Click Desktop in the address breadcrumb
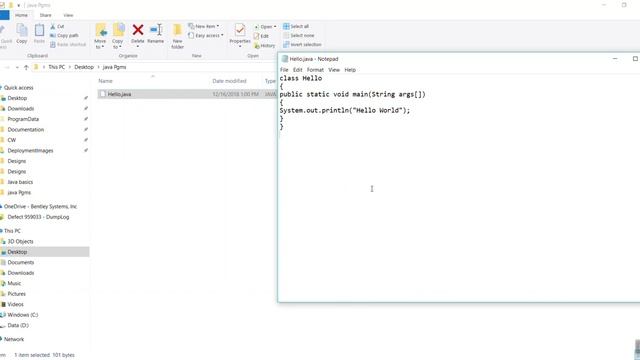This screenshot has height=360, width=640. (x=84, y=67)
